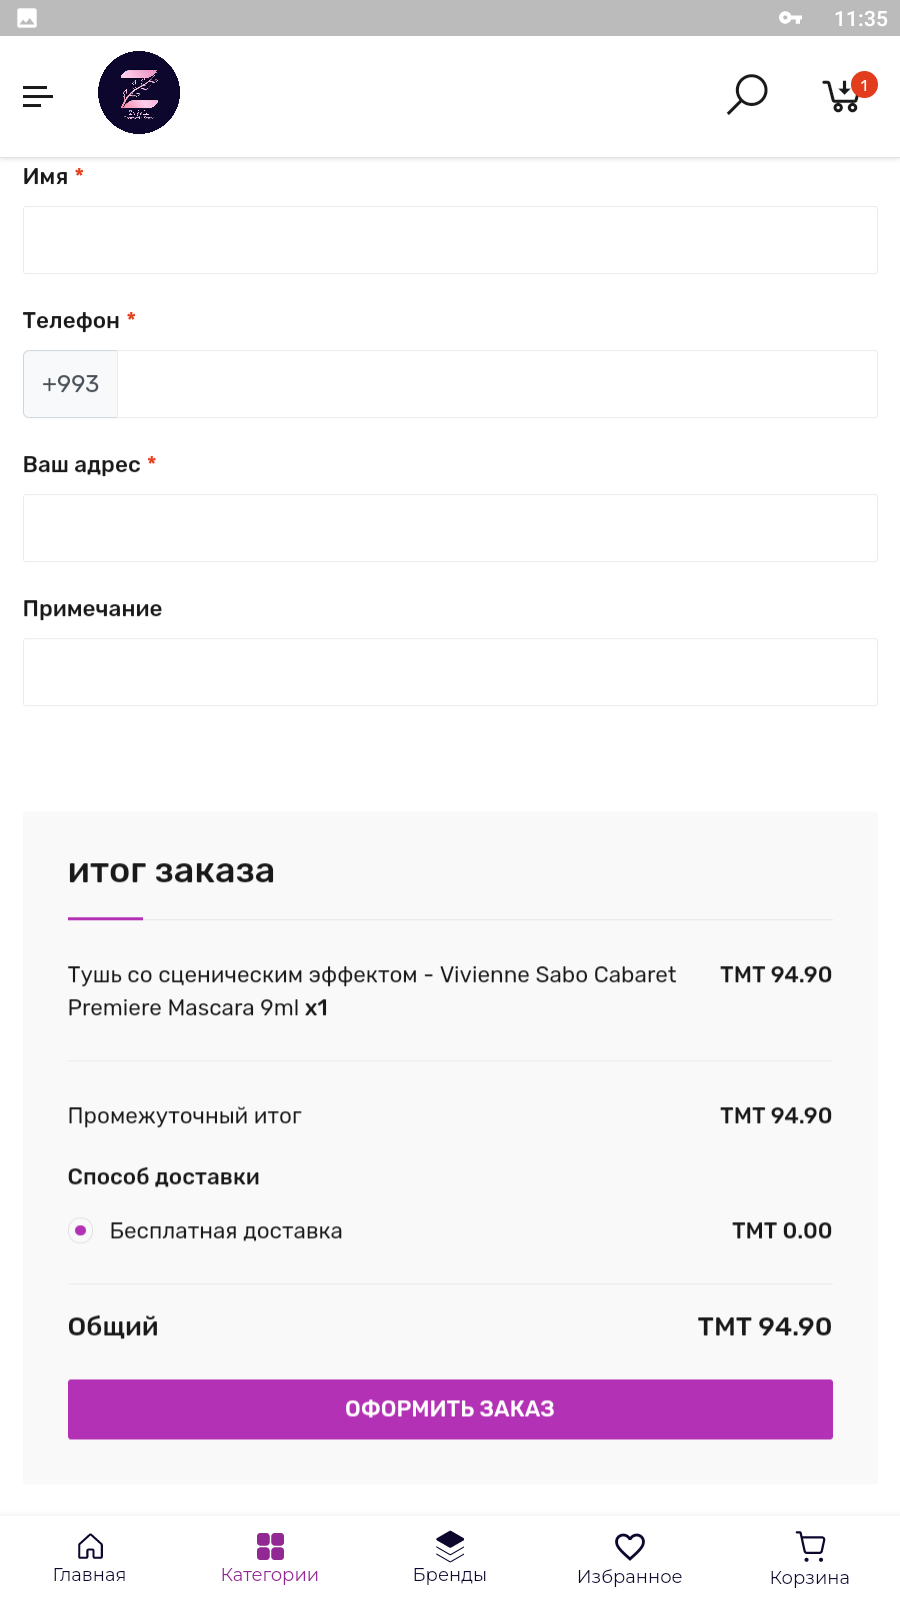Tap the +993 country code prefix

click(70, 384)
